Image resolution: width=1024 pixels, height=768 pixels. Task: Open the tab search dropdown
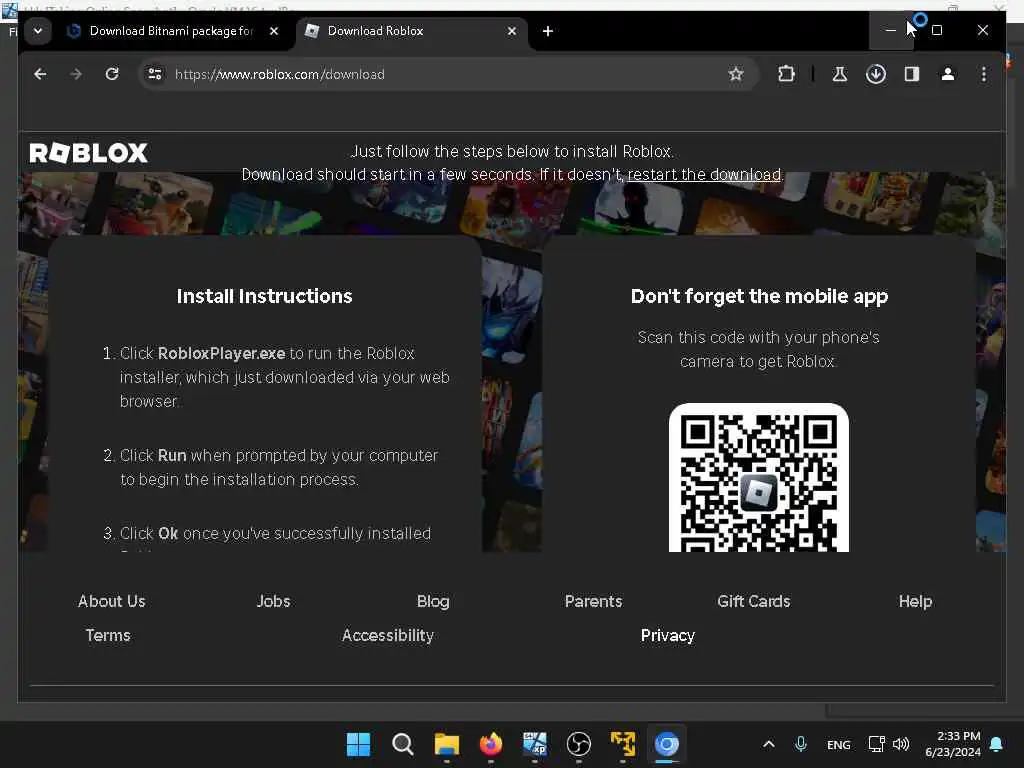click(38, 31)
